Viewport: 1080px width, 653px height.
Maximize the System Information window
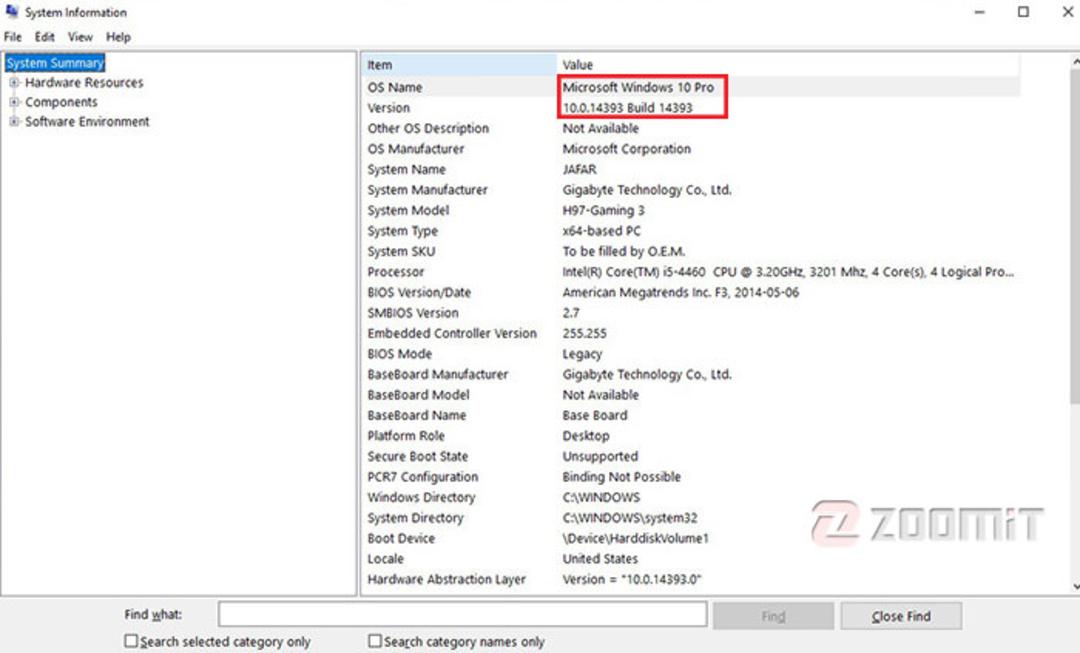1024,12
